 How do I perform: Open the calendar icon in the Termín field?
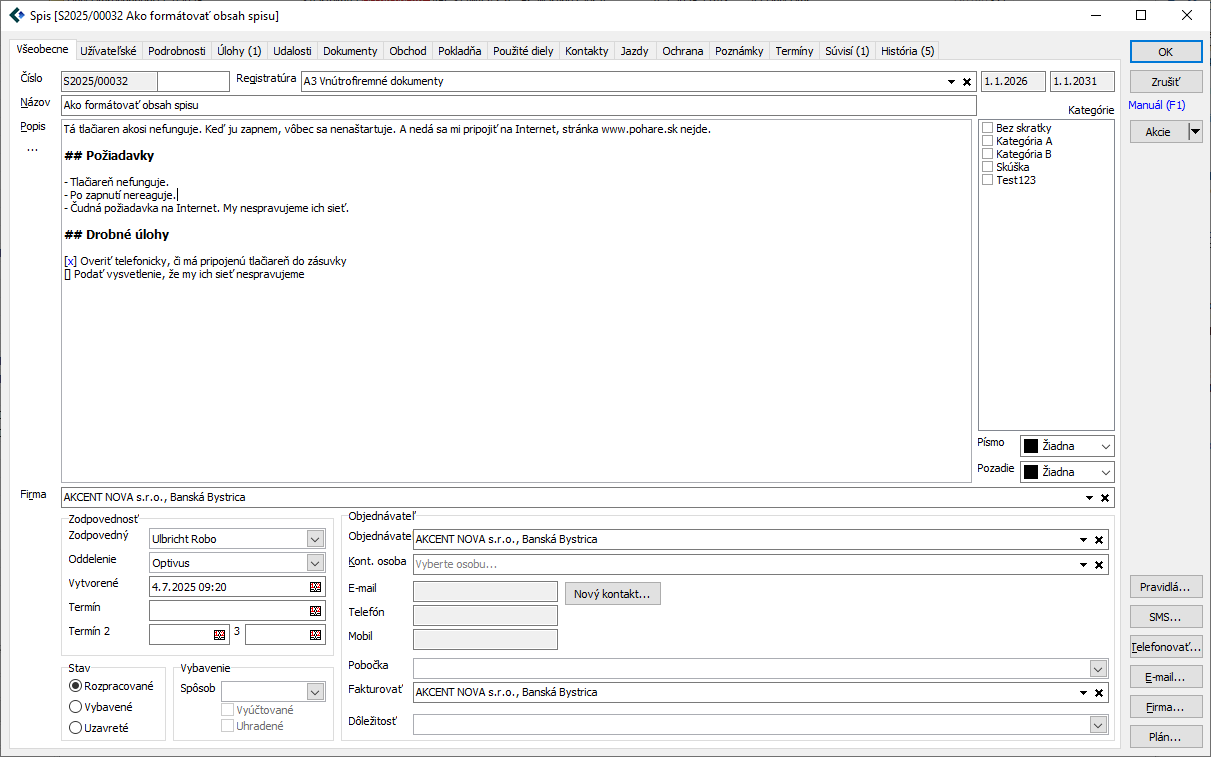point(316,610)
